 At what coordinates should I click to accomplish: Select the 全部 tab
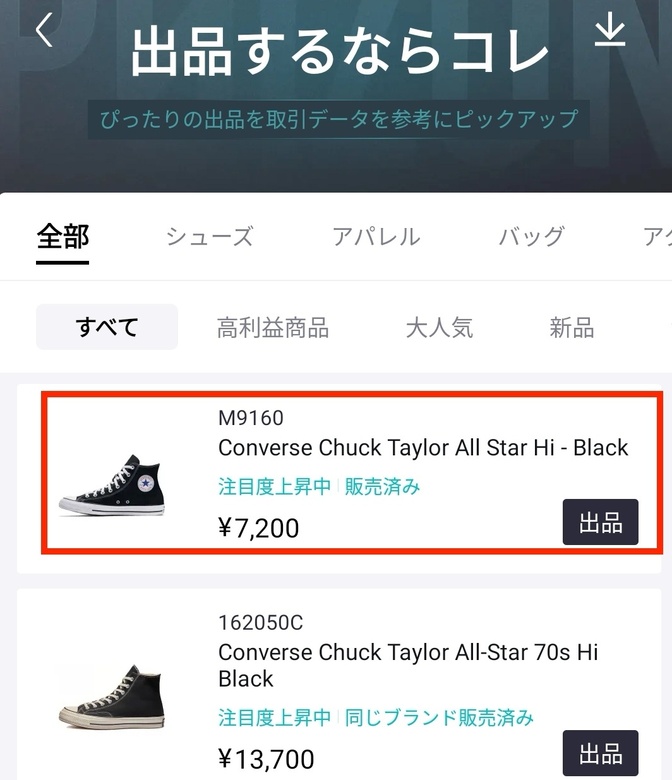pyautogui.click(x=63, y=236)
